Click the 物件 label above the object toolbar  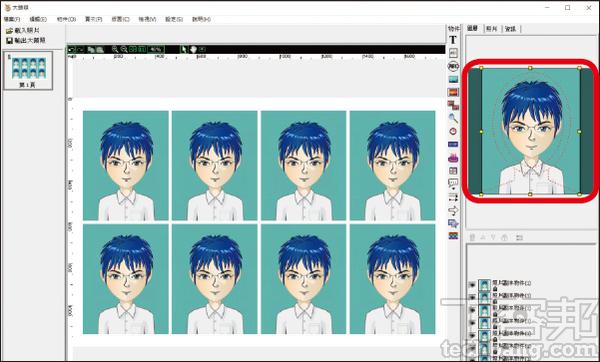pyautogui.click(x=453, y=29)
